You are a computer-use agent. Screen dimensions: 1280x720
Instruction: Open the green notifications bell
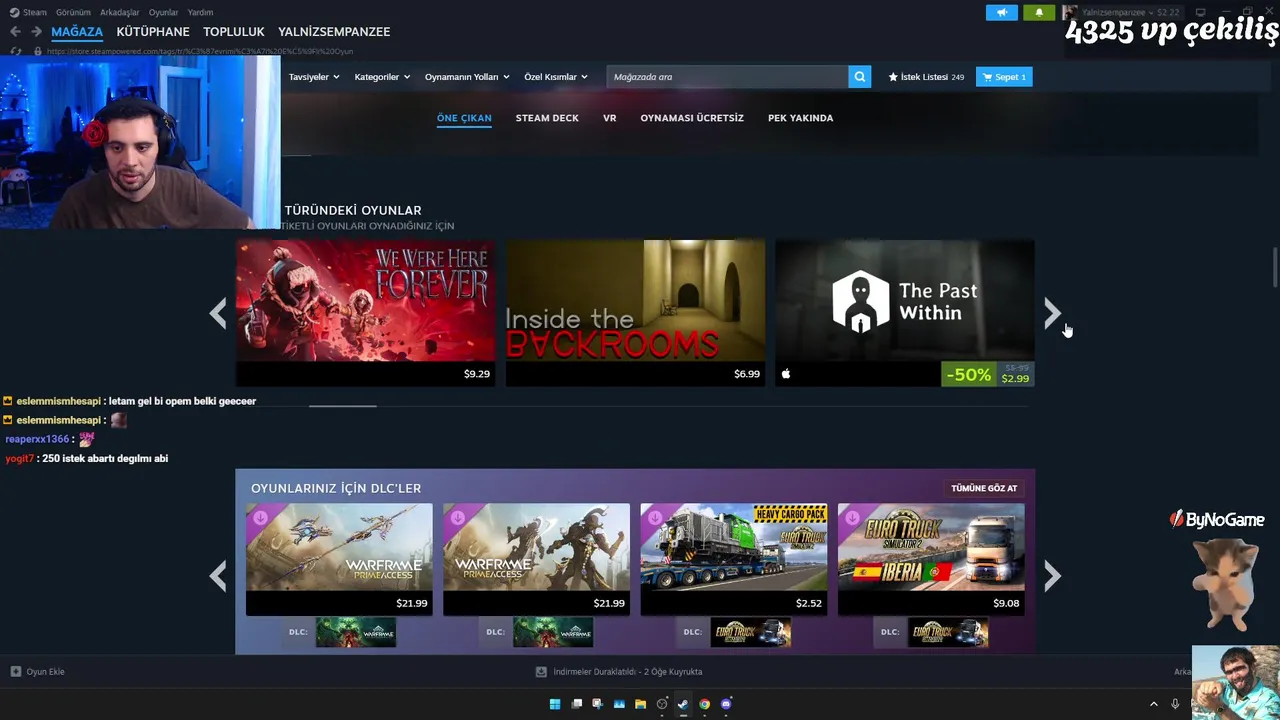coord(1039,12)
